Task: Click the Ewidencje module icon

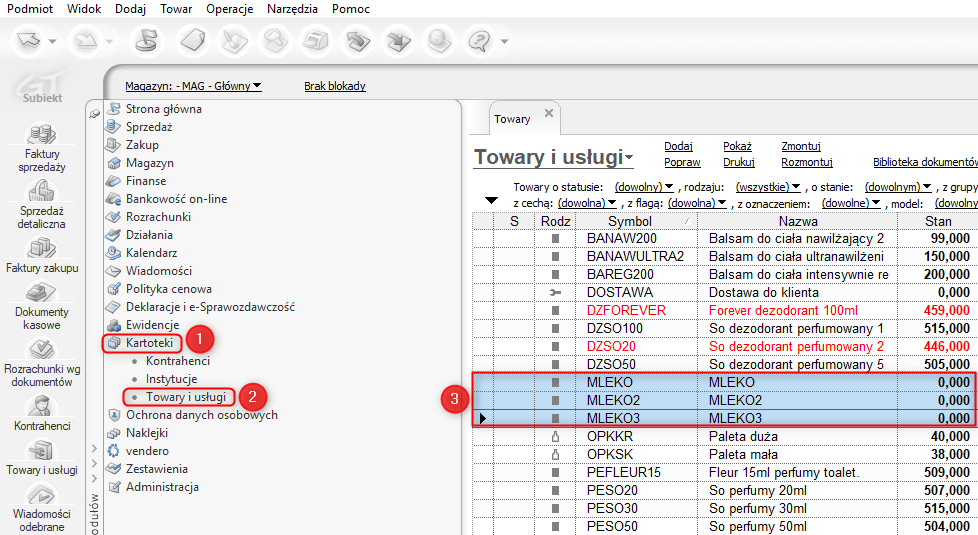Action: 113,325
